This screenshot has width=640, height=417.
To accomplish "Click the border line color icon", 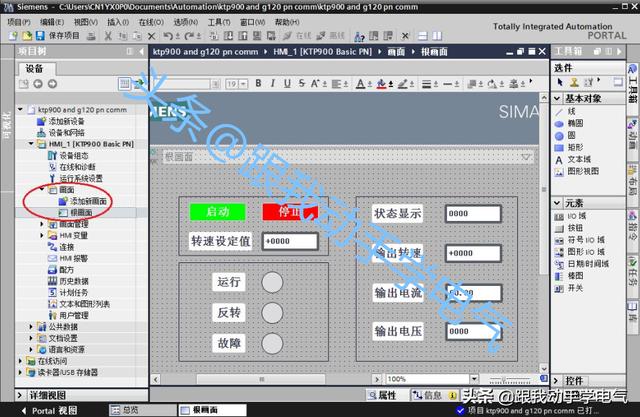I will pos(402,84).
